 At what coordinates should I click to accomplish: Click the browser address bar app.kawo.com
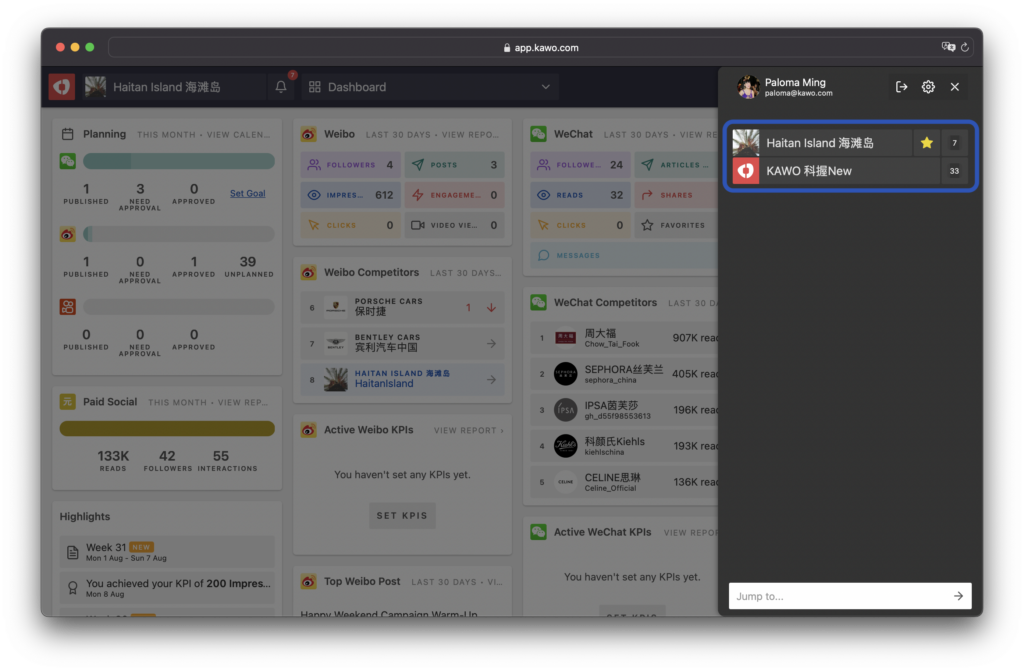click(x=541, y=48)
